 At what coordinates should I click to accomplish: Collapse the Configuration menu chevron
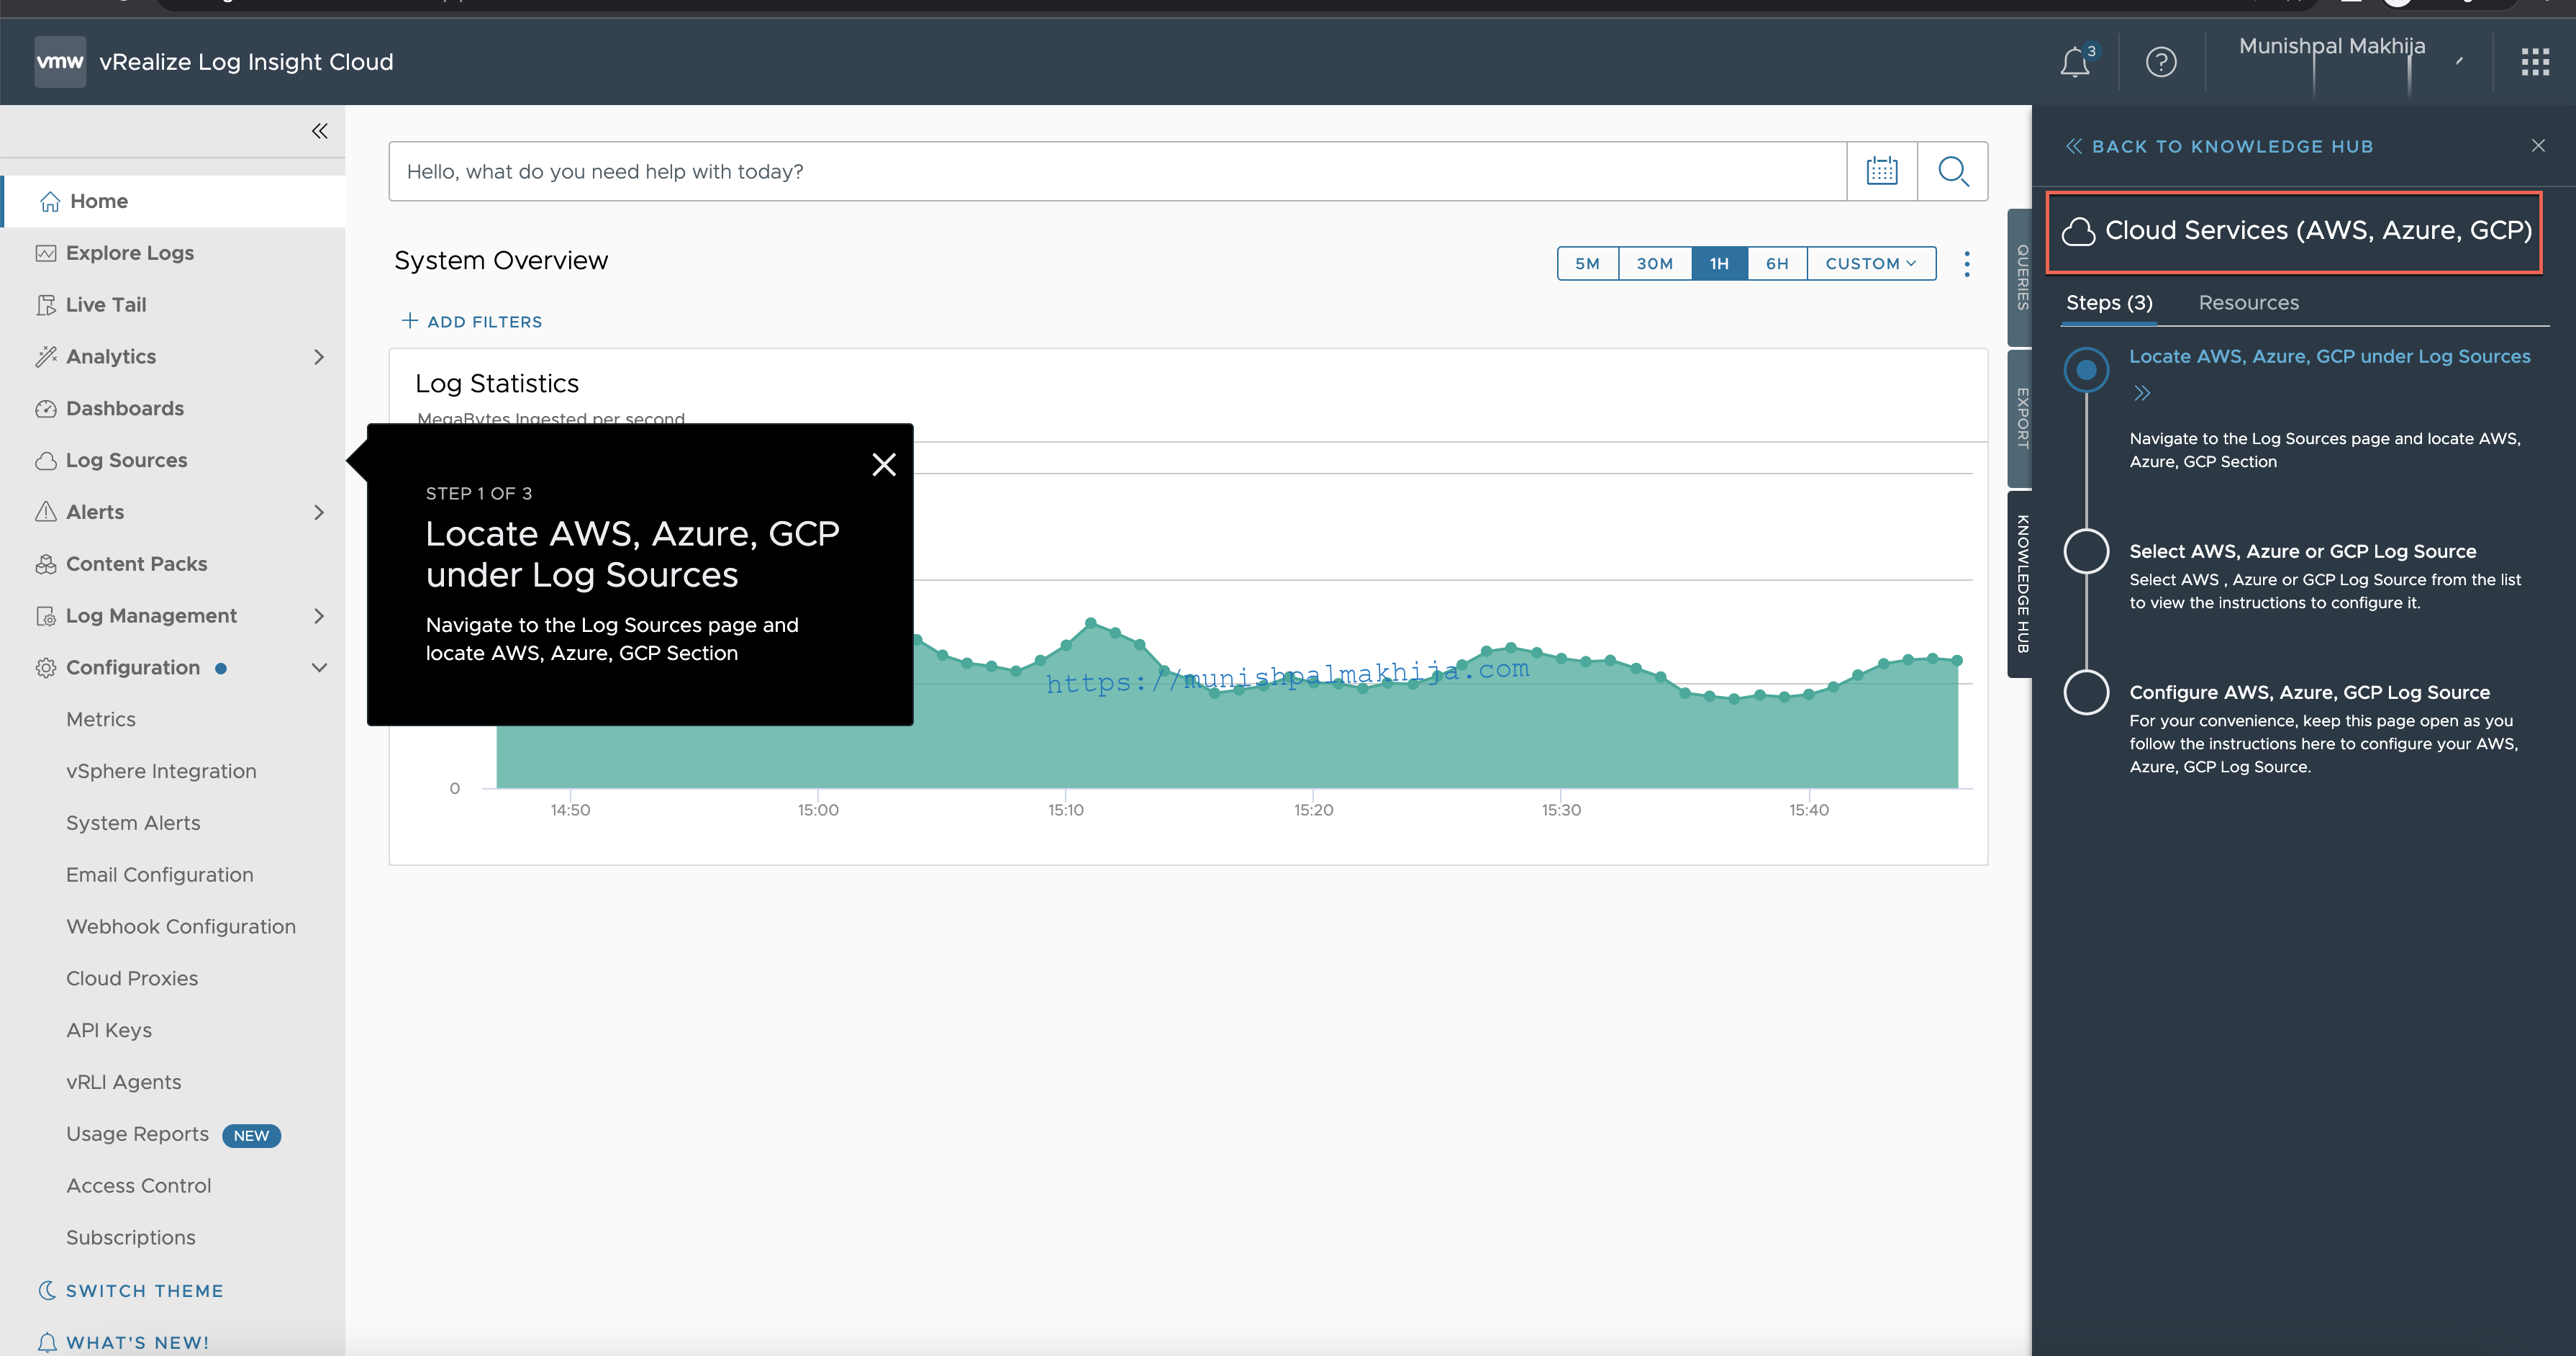pyautogui.click(x=319, y=668)
